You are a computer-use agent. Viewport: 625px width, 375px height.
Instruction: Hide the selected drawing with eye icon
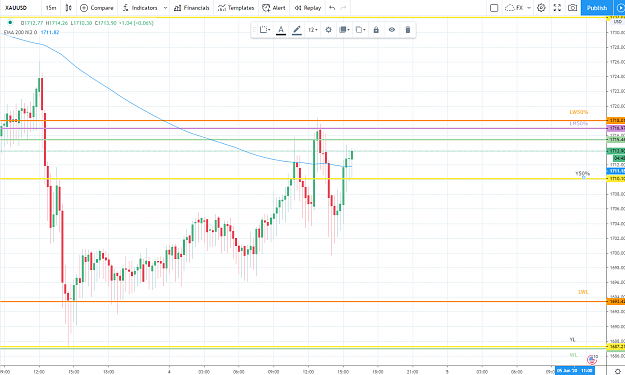392,30
